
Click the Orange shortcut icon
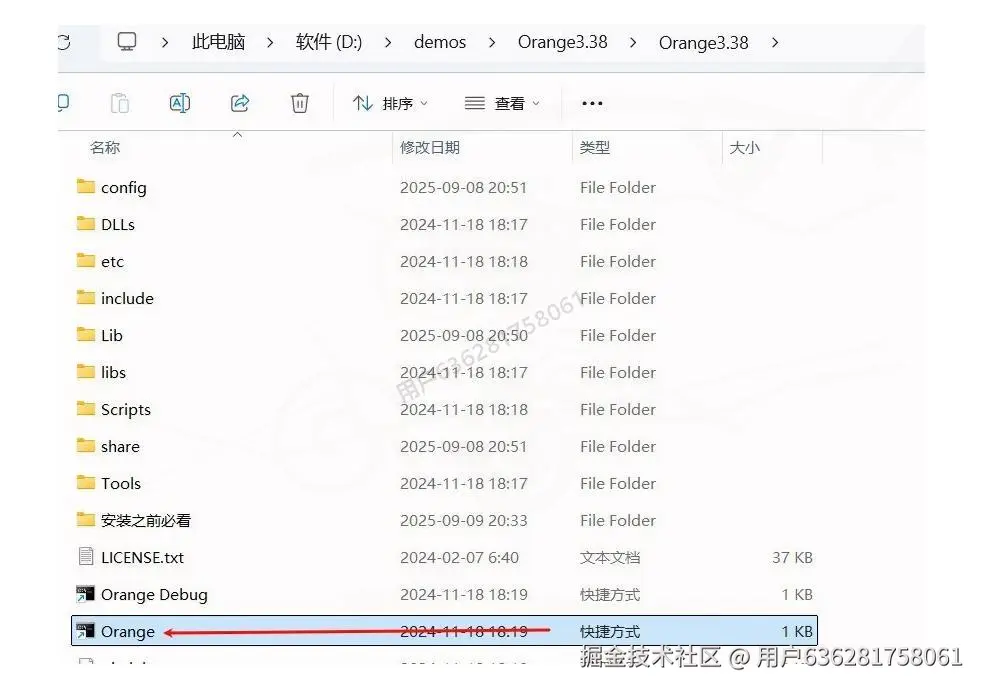point(85,631)
